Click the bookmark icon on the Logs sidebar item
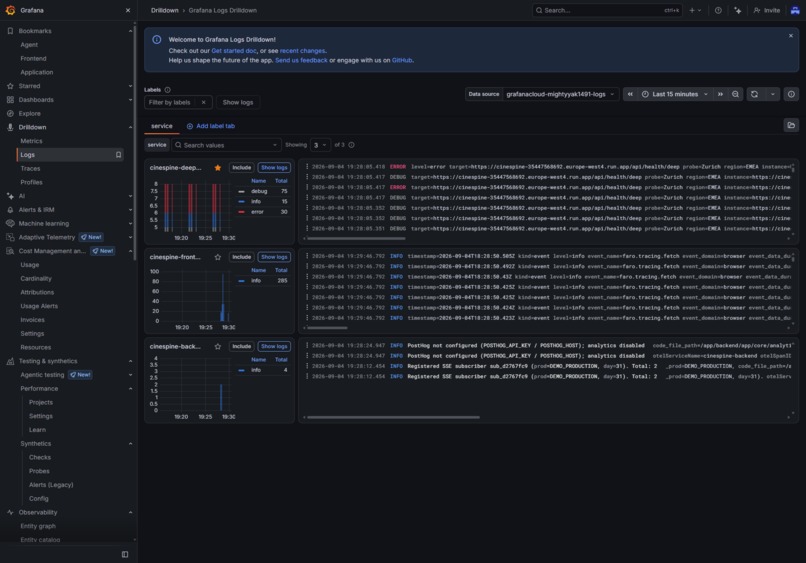 (118, 155)
